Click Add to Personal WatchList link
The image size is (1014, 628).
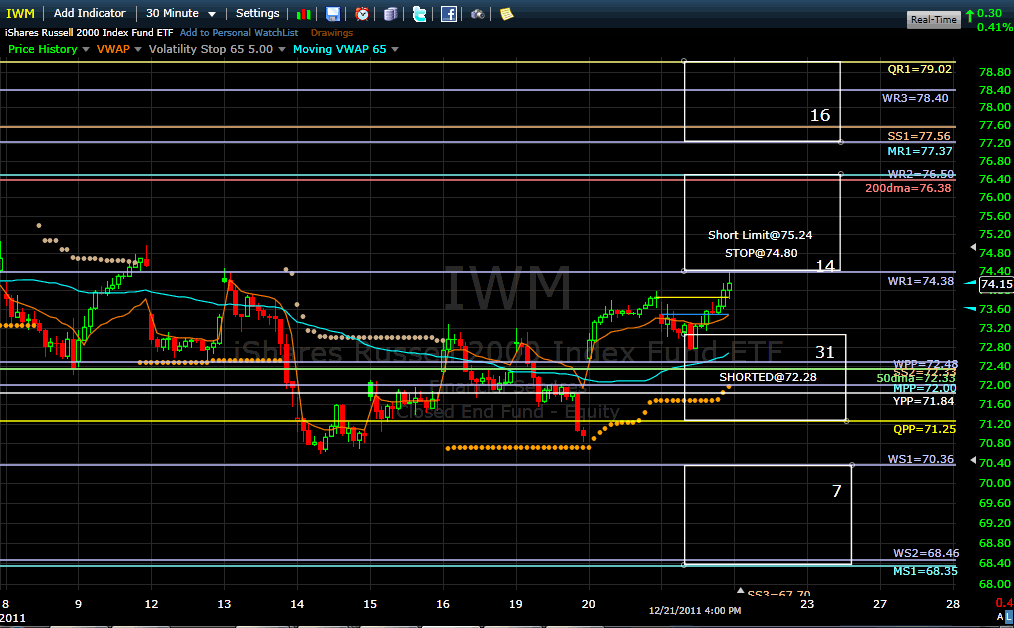click(x=239, y=32)
